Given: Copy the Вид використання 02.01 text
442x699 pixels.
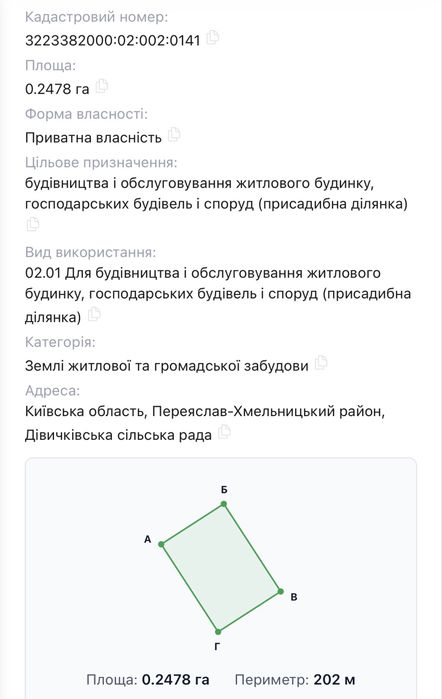Looking at the screenshot, I should pos(94,315).
